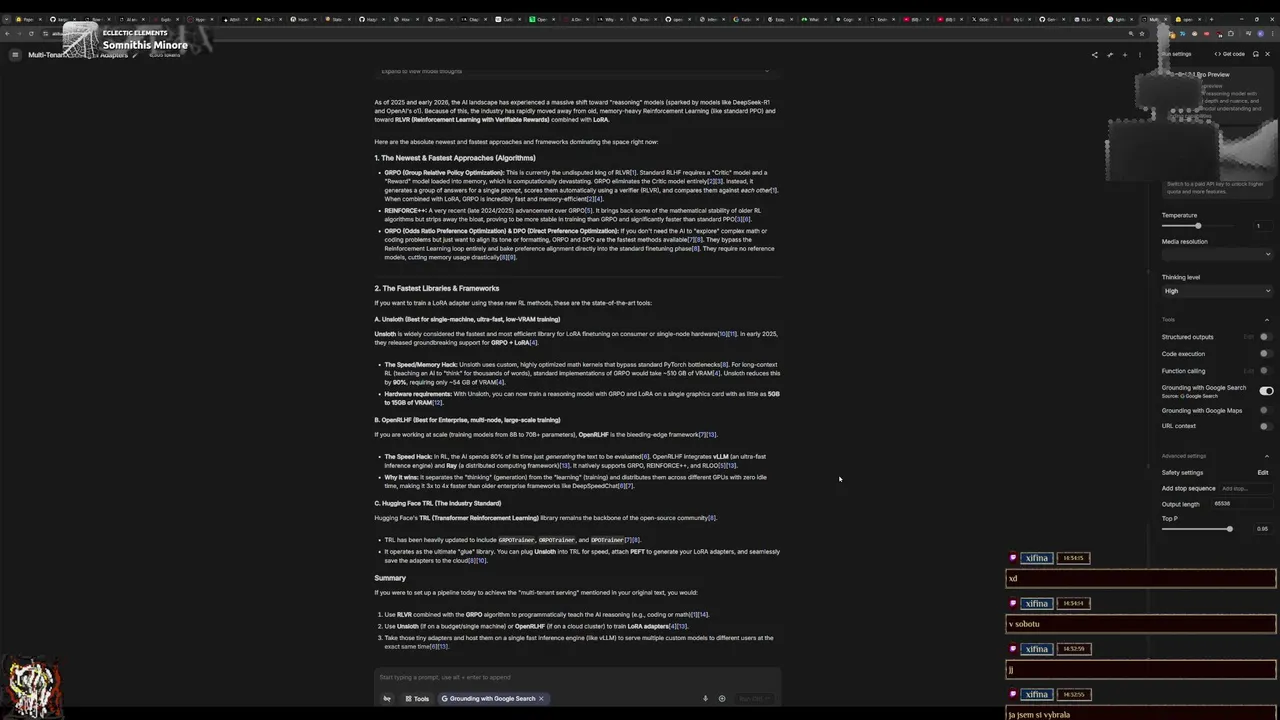Focus the prompt text input field
1280x720 pixels.
pos(577,677)
